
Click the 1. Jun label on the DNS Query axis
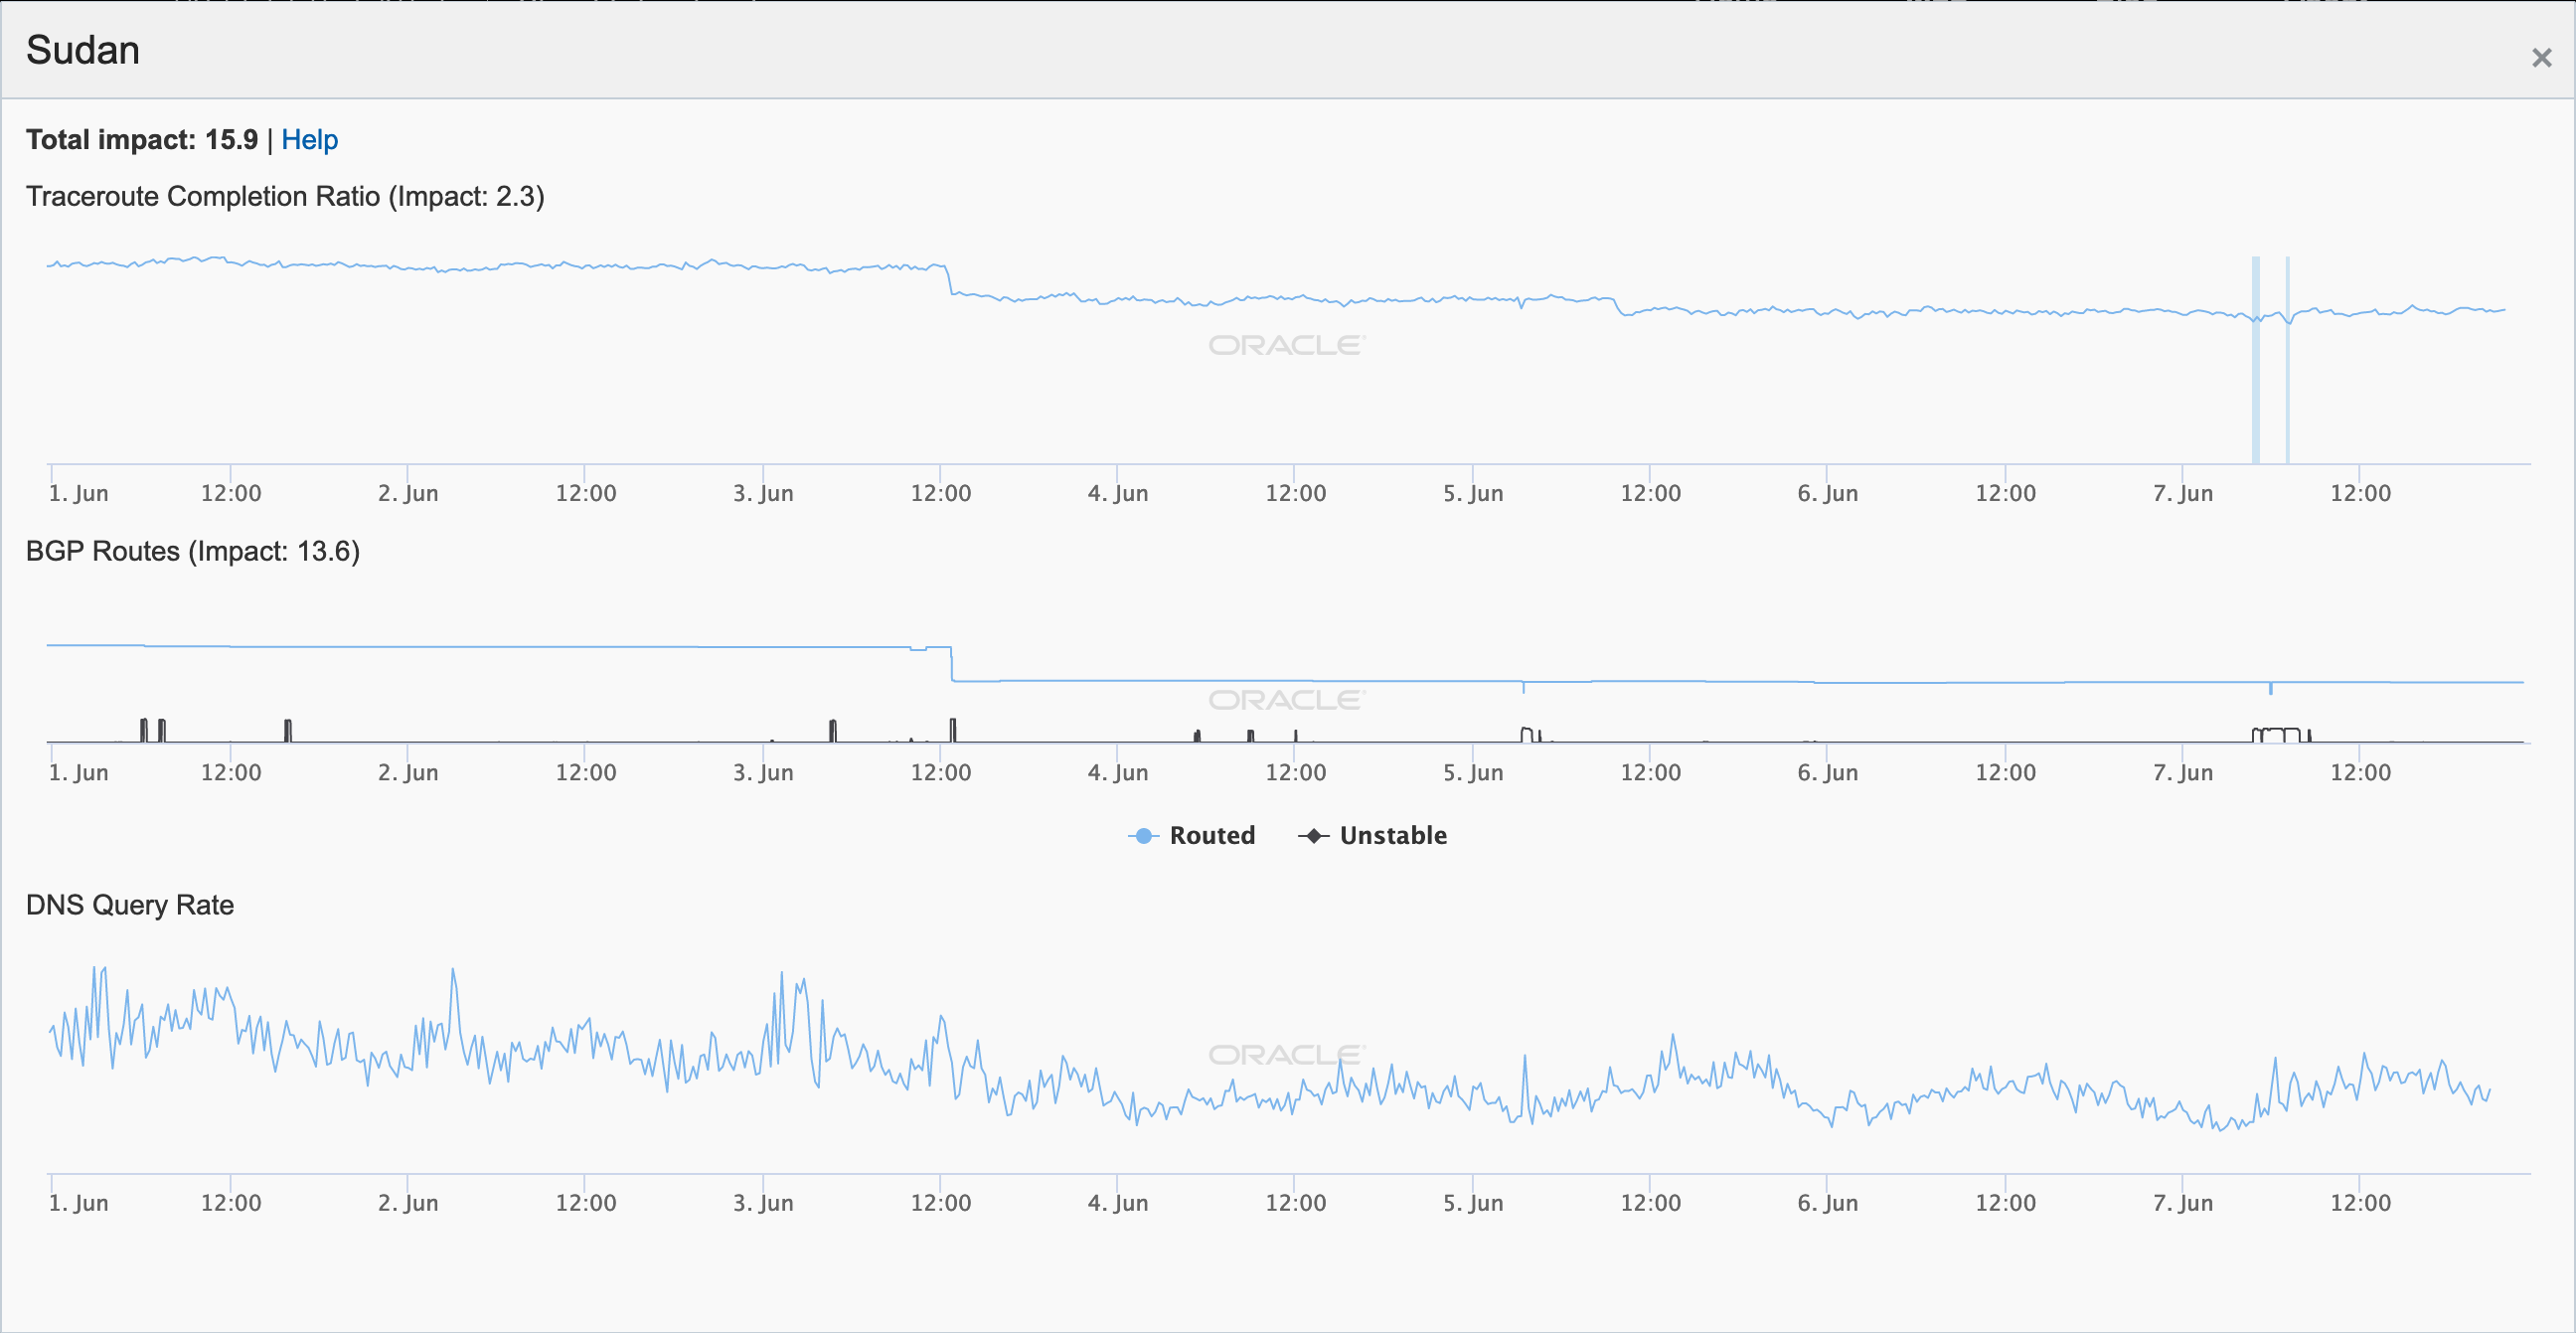pos(79,1203)
